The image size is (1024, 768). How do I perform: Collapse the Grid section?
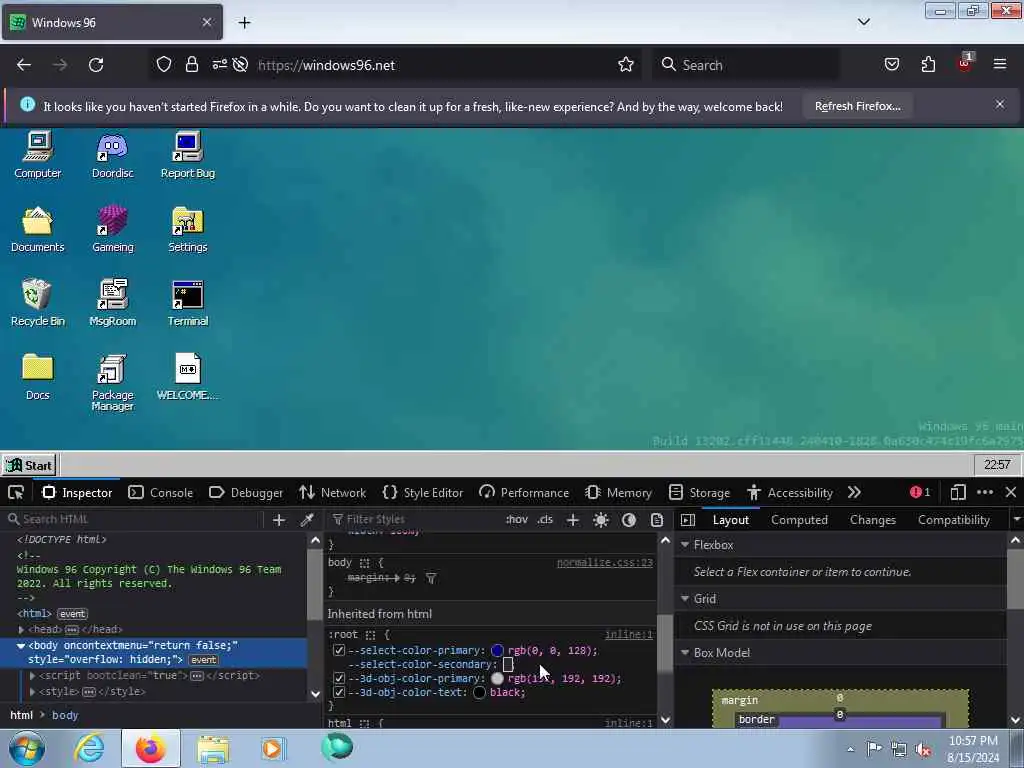click(685, 599)
